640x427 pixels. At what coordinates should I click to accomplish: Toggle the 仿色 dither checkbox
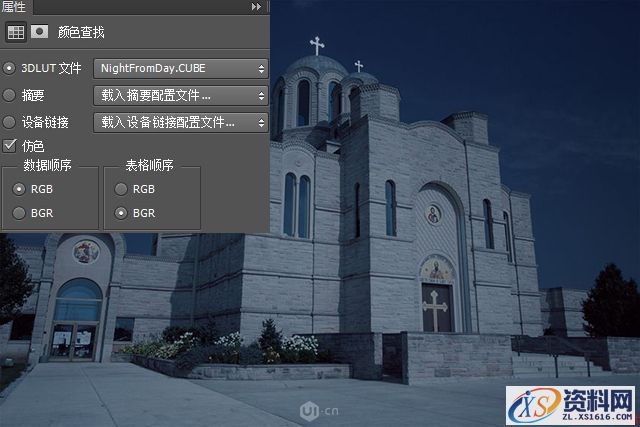(9, 146)
